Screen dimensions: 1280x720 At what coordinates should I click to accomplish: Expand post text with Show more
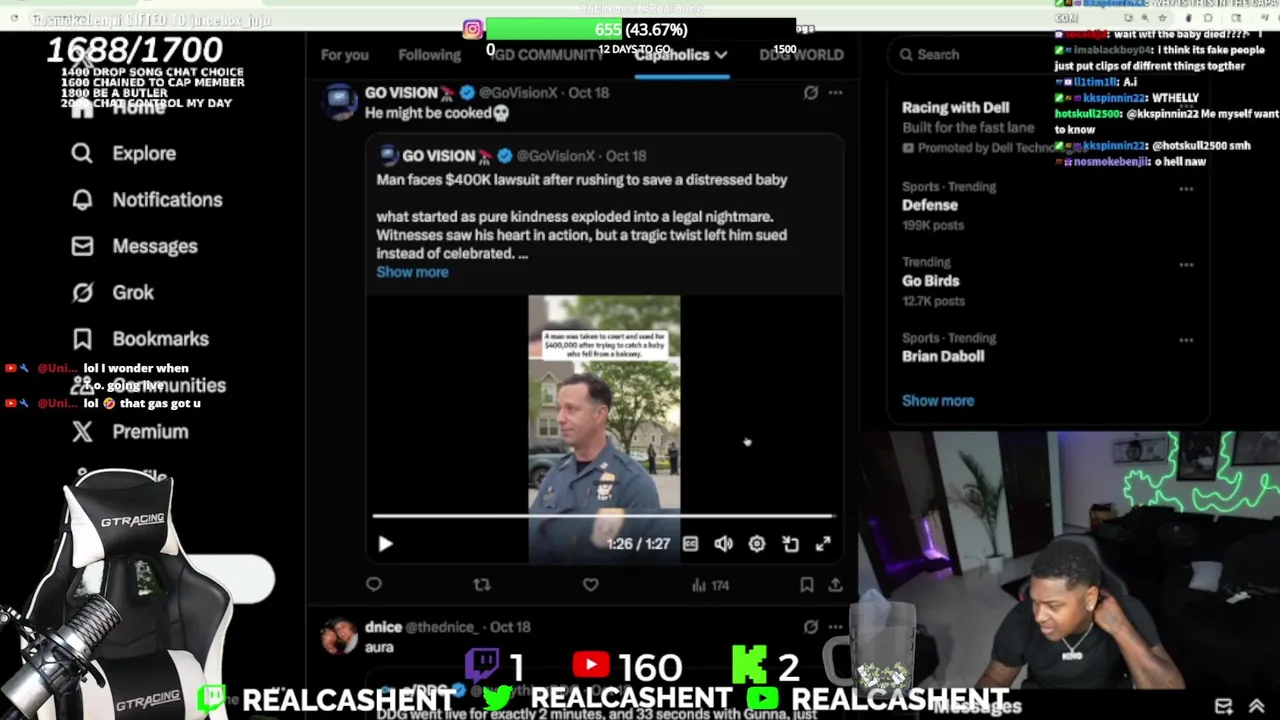(x=412, y=272)
